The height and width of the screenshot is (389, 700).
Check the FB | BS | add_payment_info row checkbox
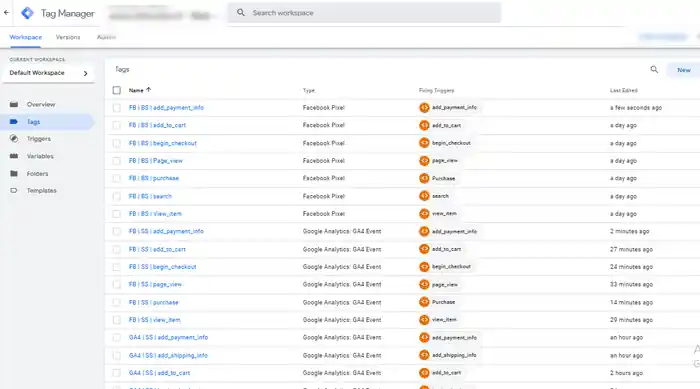pyautogui.click(x=117, y=108)
